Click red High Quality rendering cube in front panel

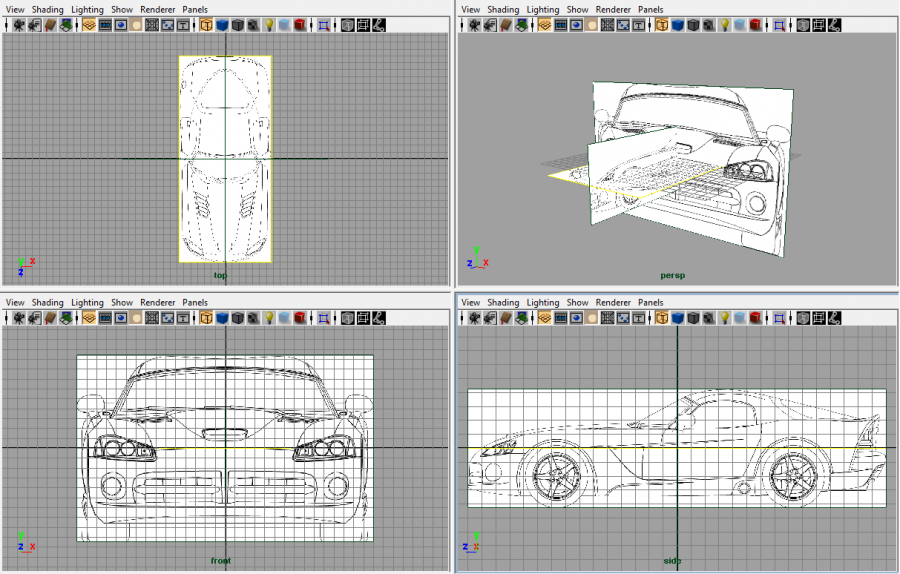point(300,318)
